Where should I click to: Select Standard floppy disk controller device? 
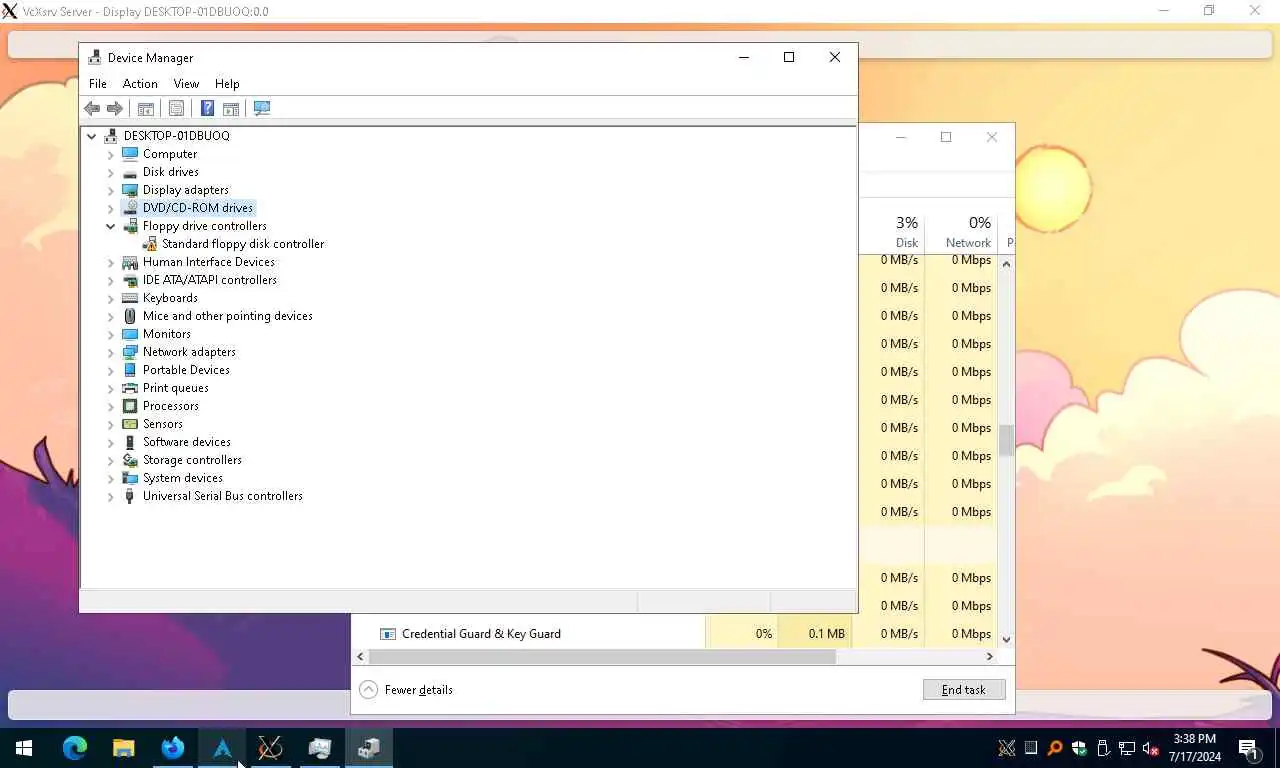243,244
